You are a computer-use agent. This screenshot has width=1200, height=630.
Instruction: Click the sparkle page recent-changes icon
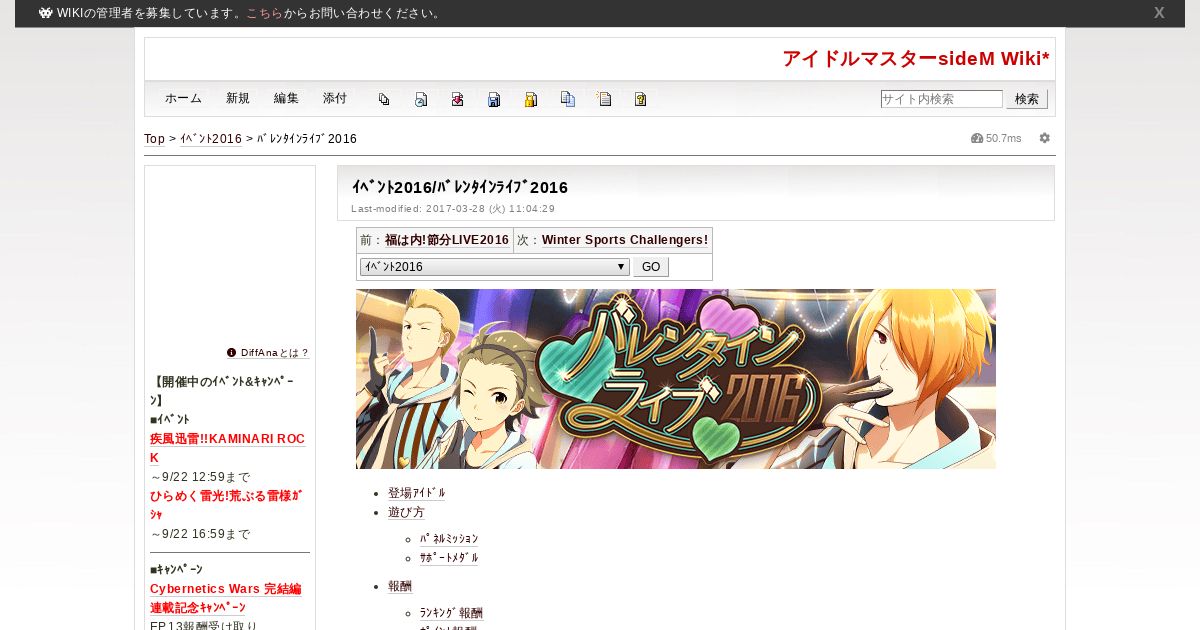coord(604,99)
